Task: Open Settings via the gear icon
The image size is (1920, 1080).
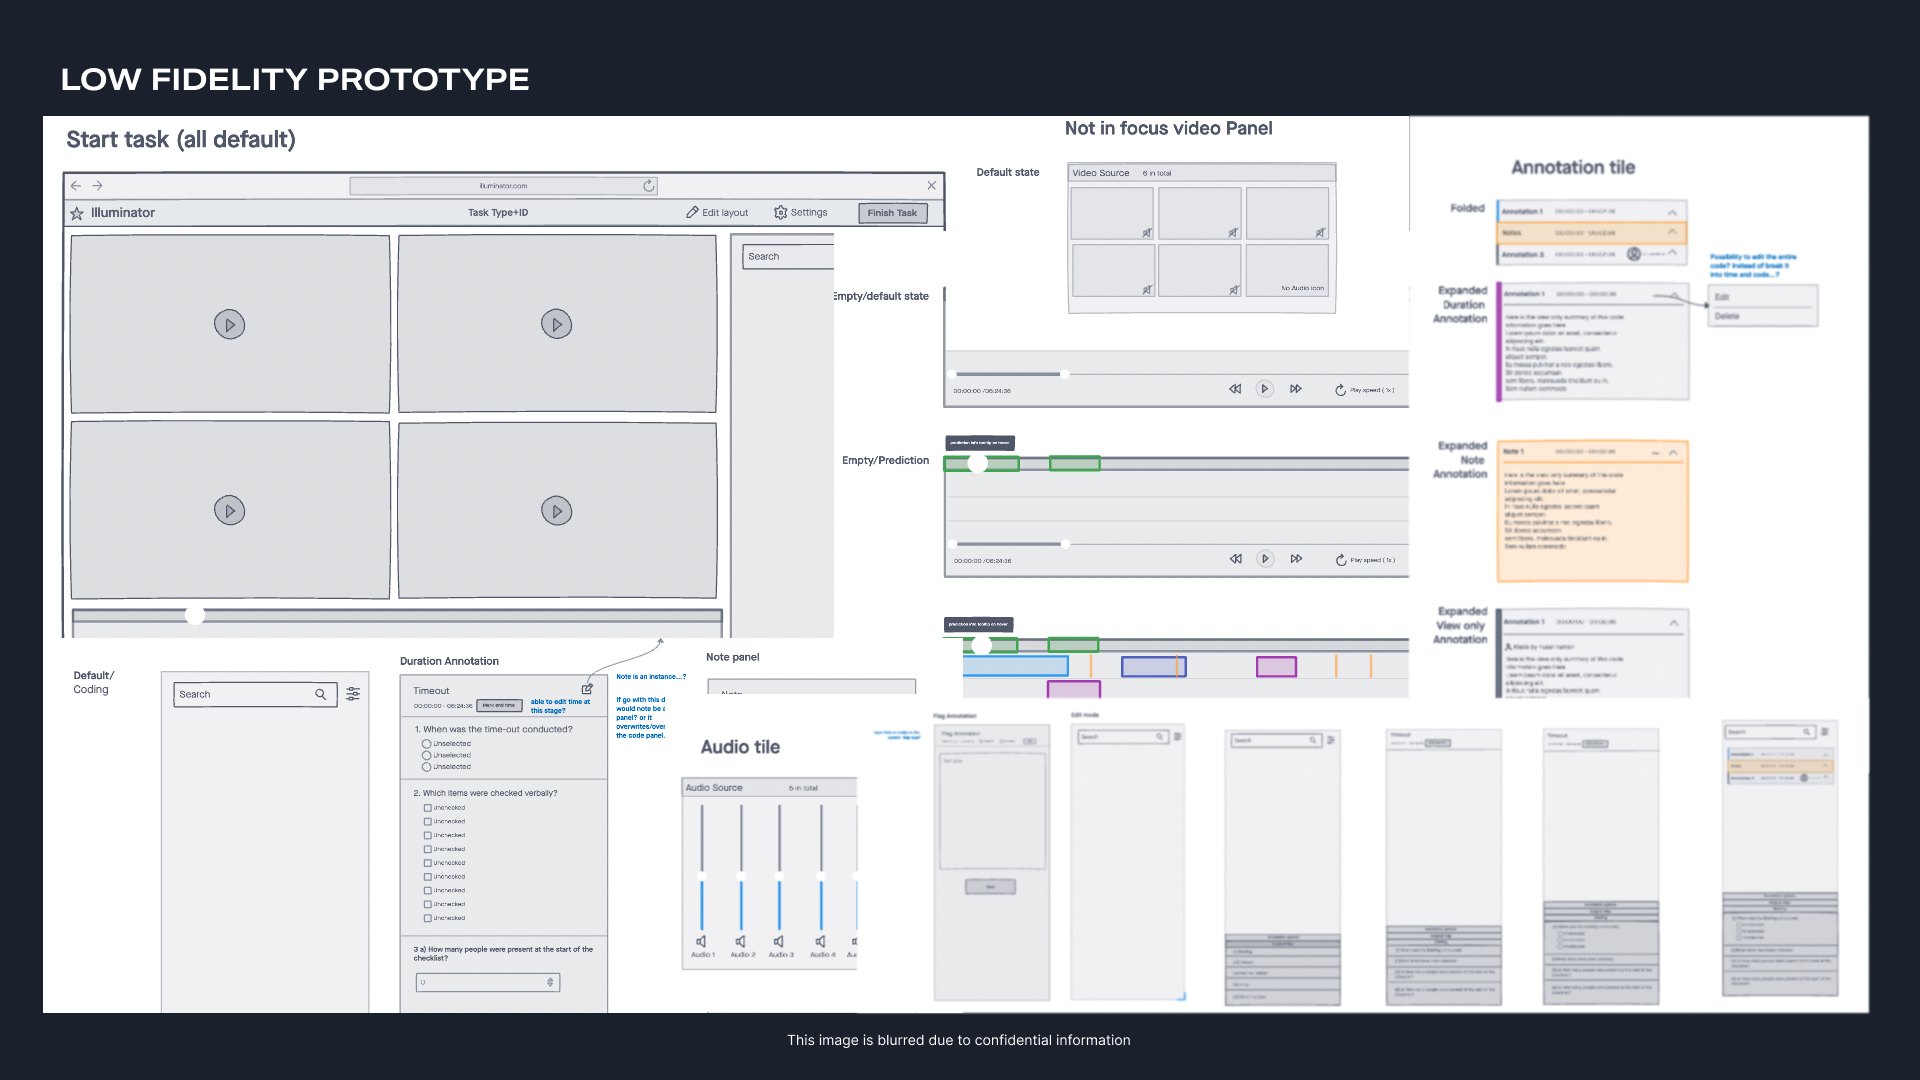Action: (780, 212)
